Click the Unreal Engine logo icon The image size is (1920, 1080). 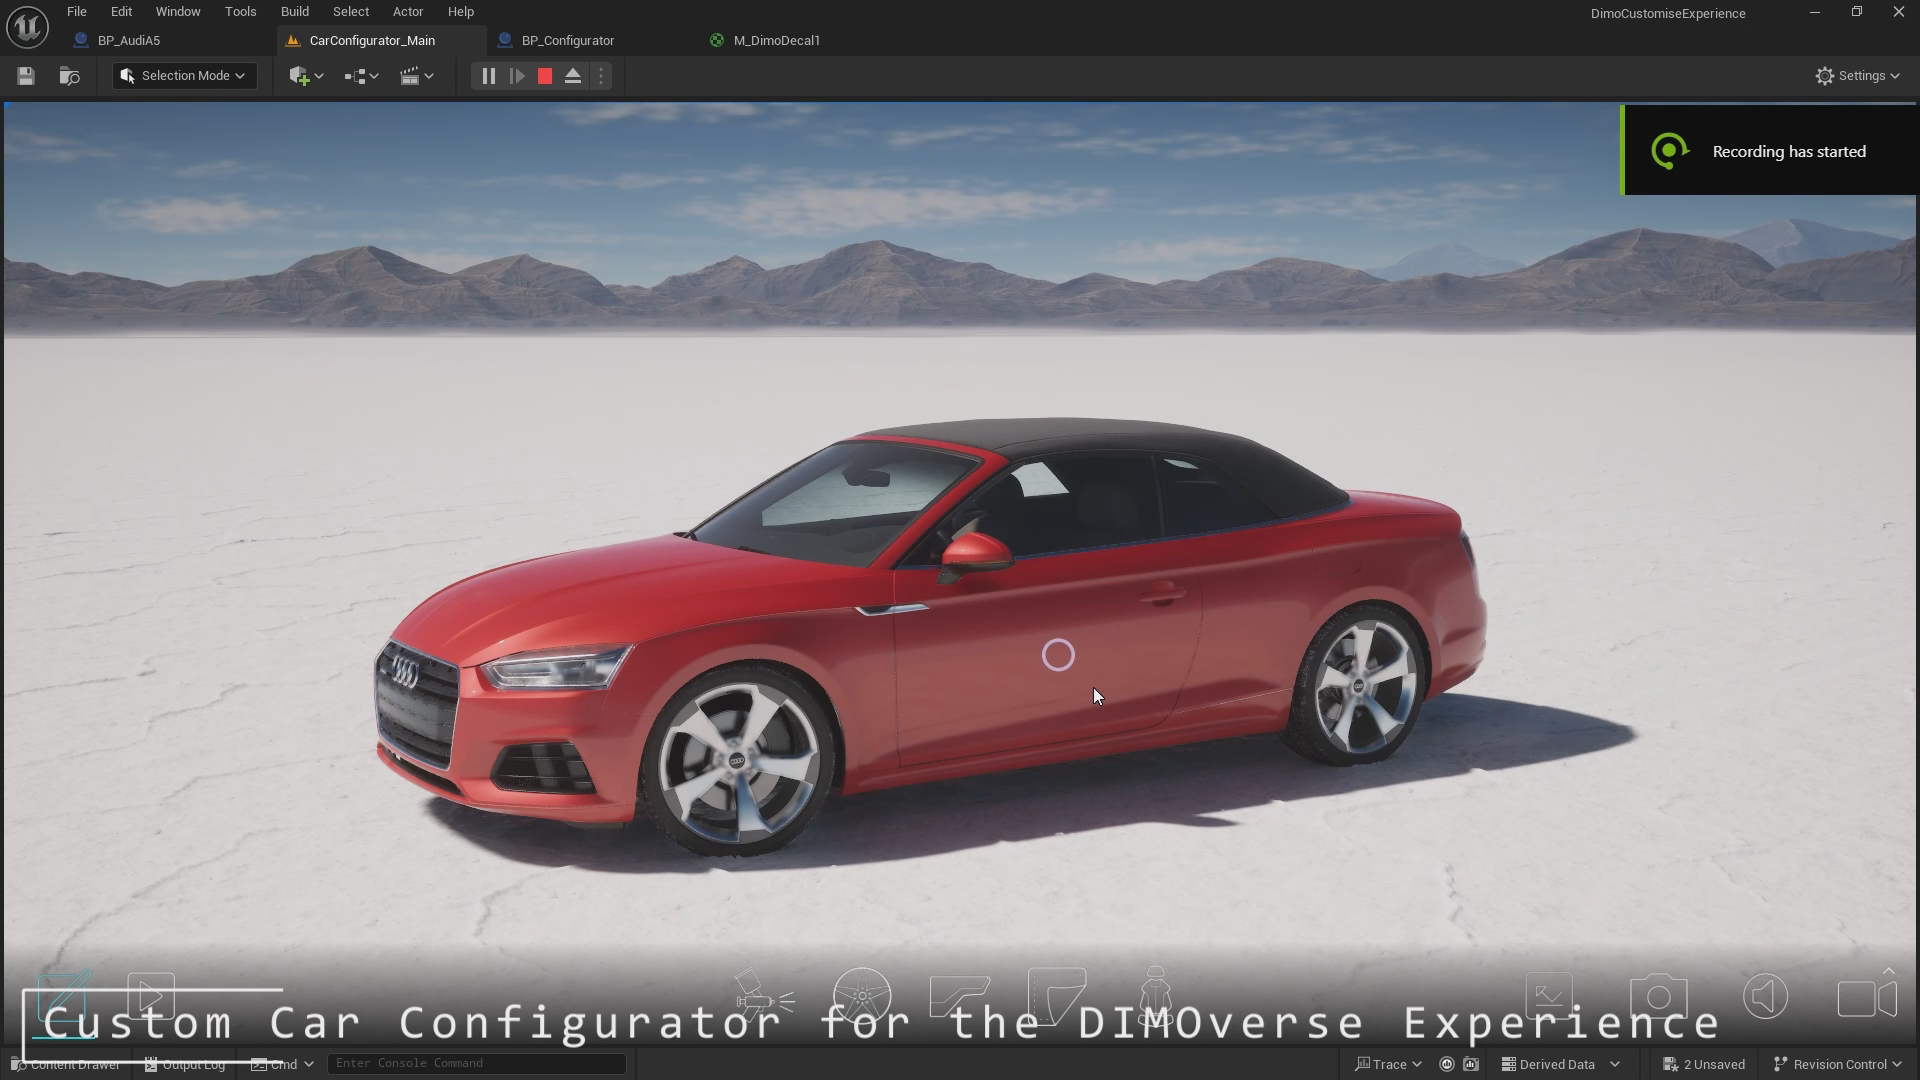point(27,27)
